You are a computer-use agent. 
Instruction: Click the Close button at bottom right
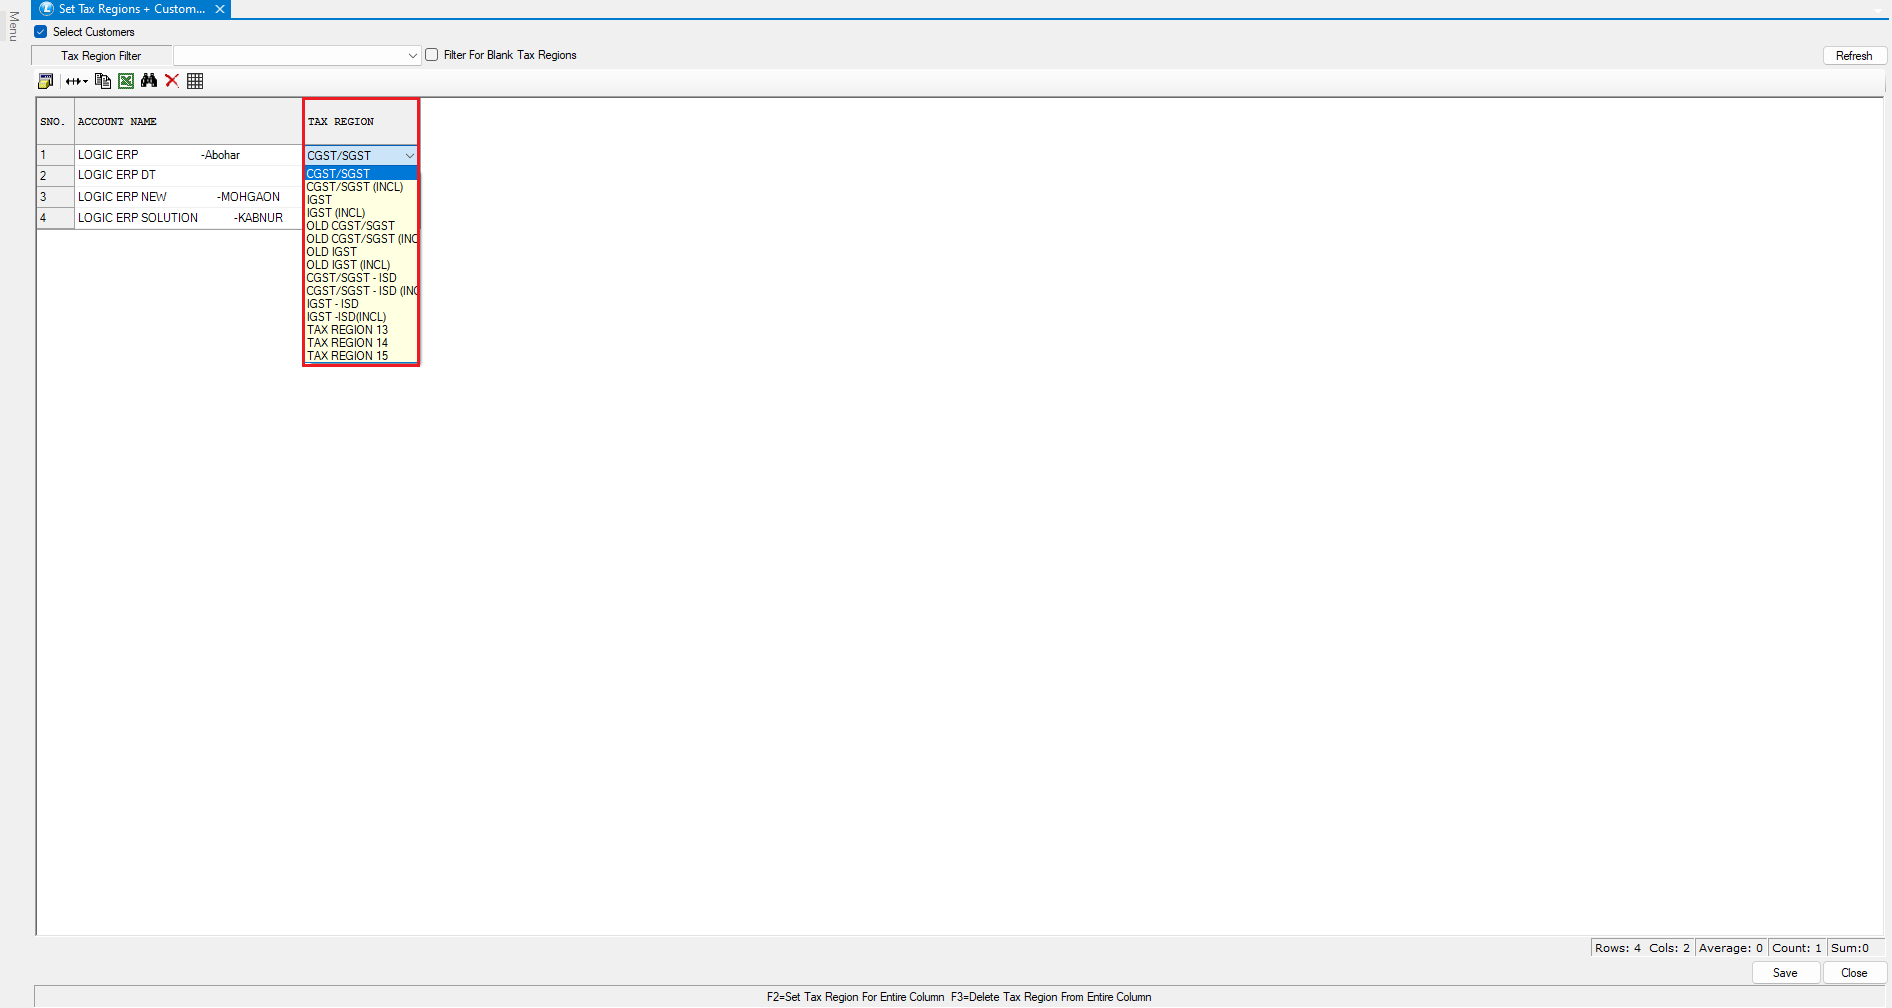[1853, 973]
